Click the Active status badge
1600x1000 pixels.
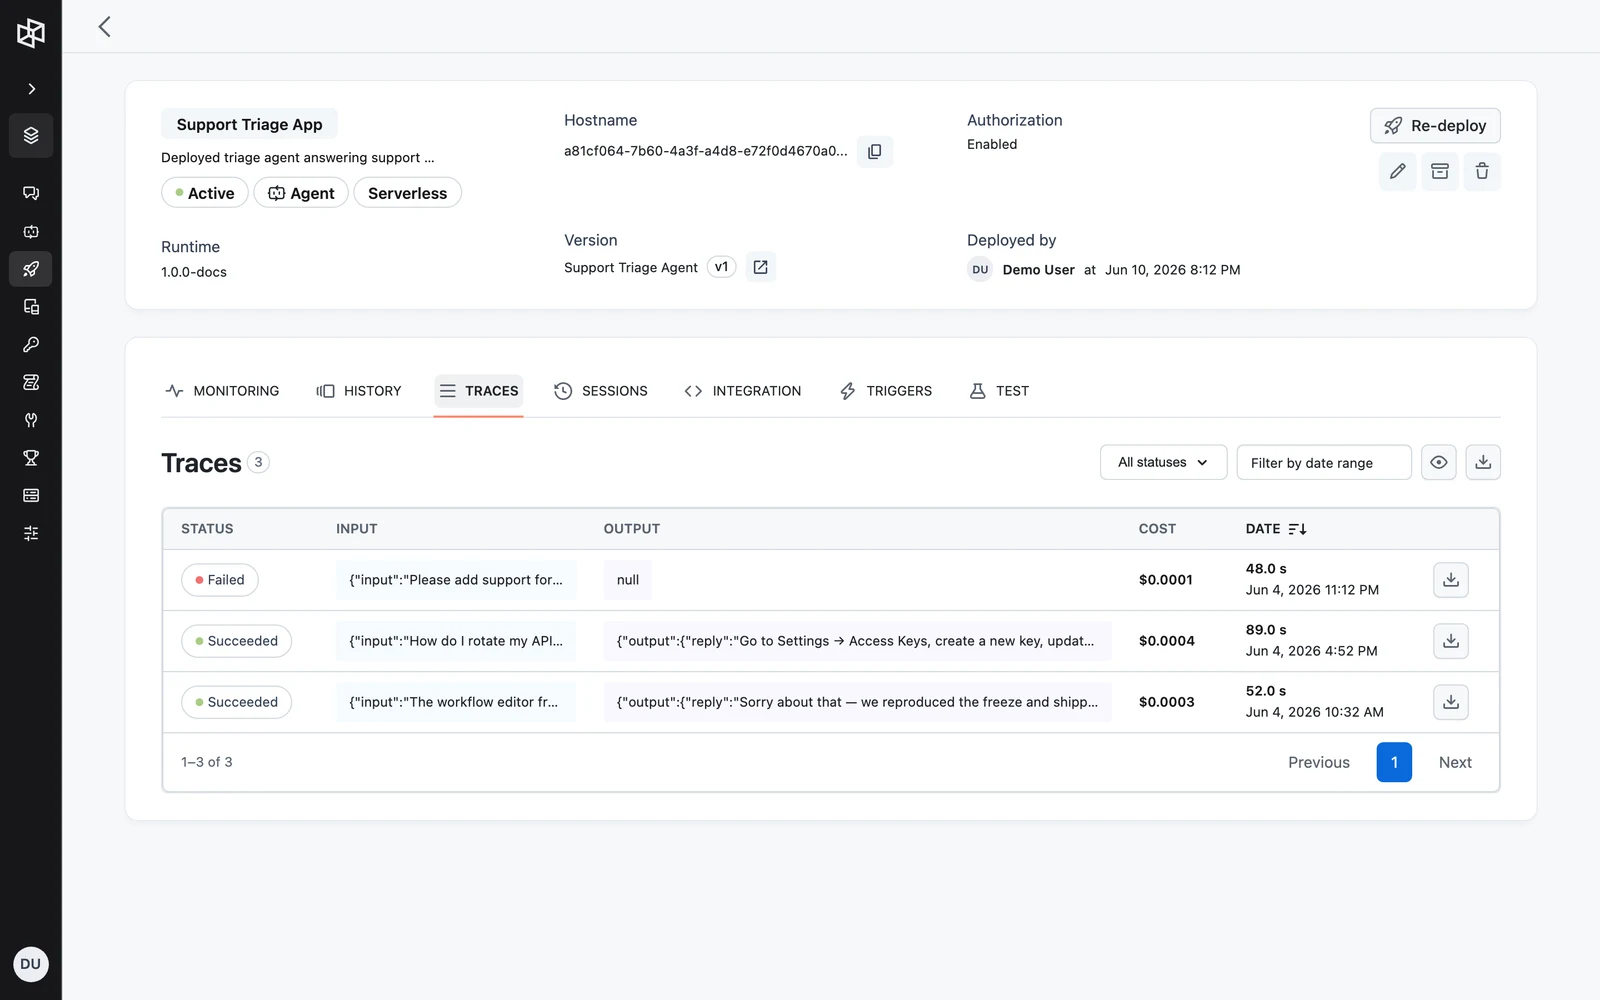click(x=205, y=193)
